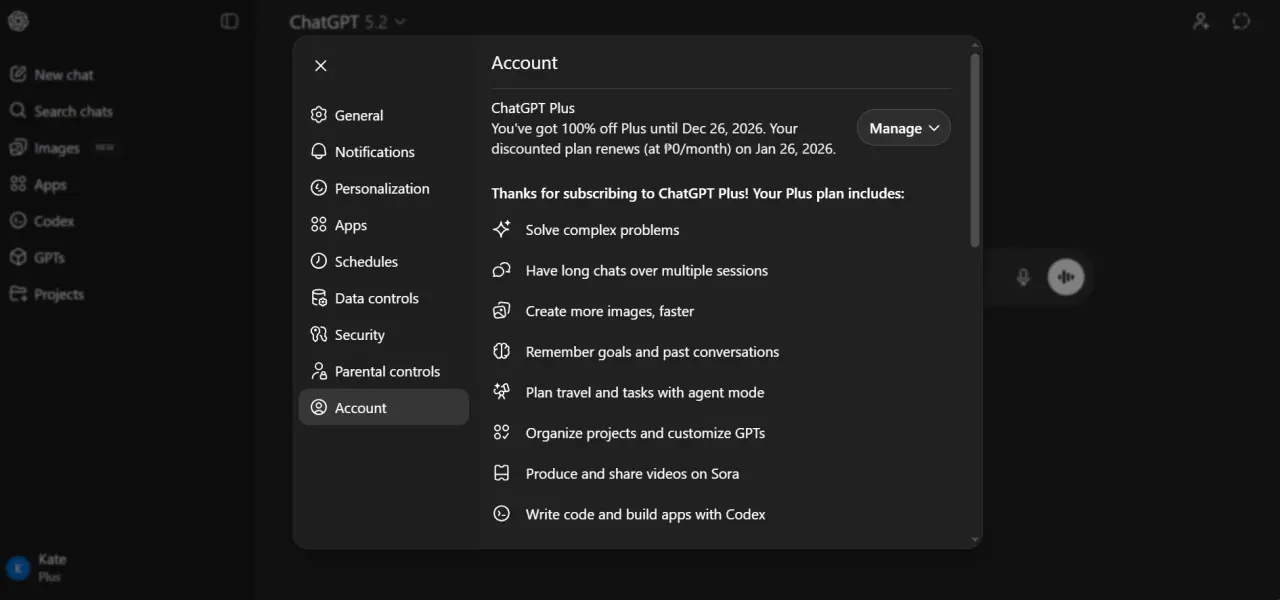1280x600 pixels.
Task: Open the Schedules settings tab
Action: pos(383,261)
